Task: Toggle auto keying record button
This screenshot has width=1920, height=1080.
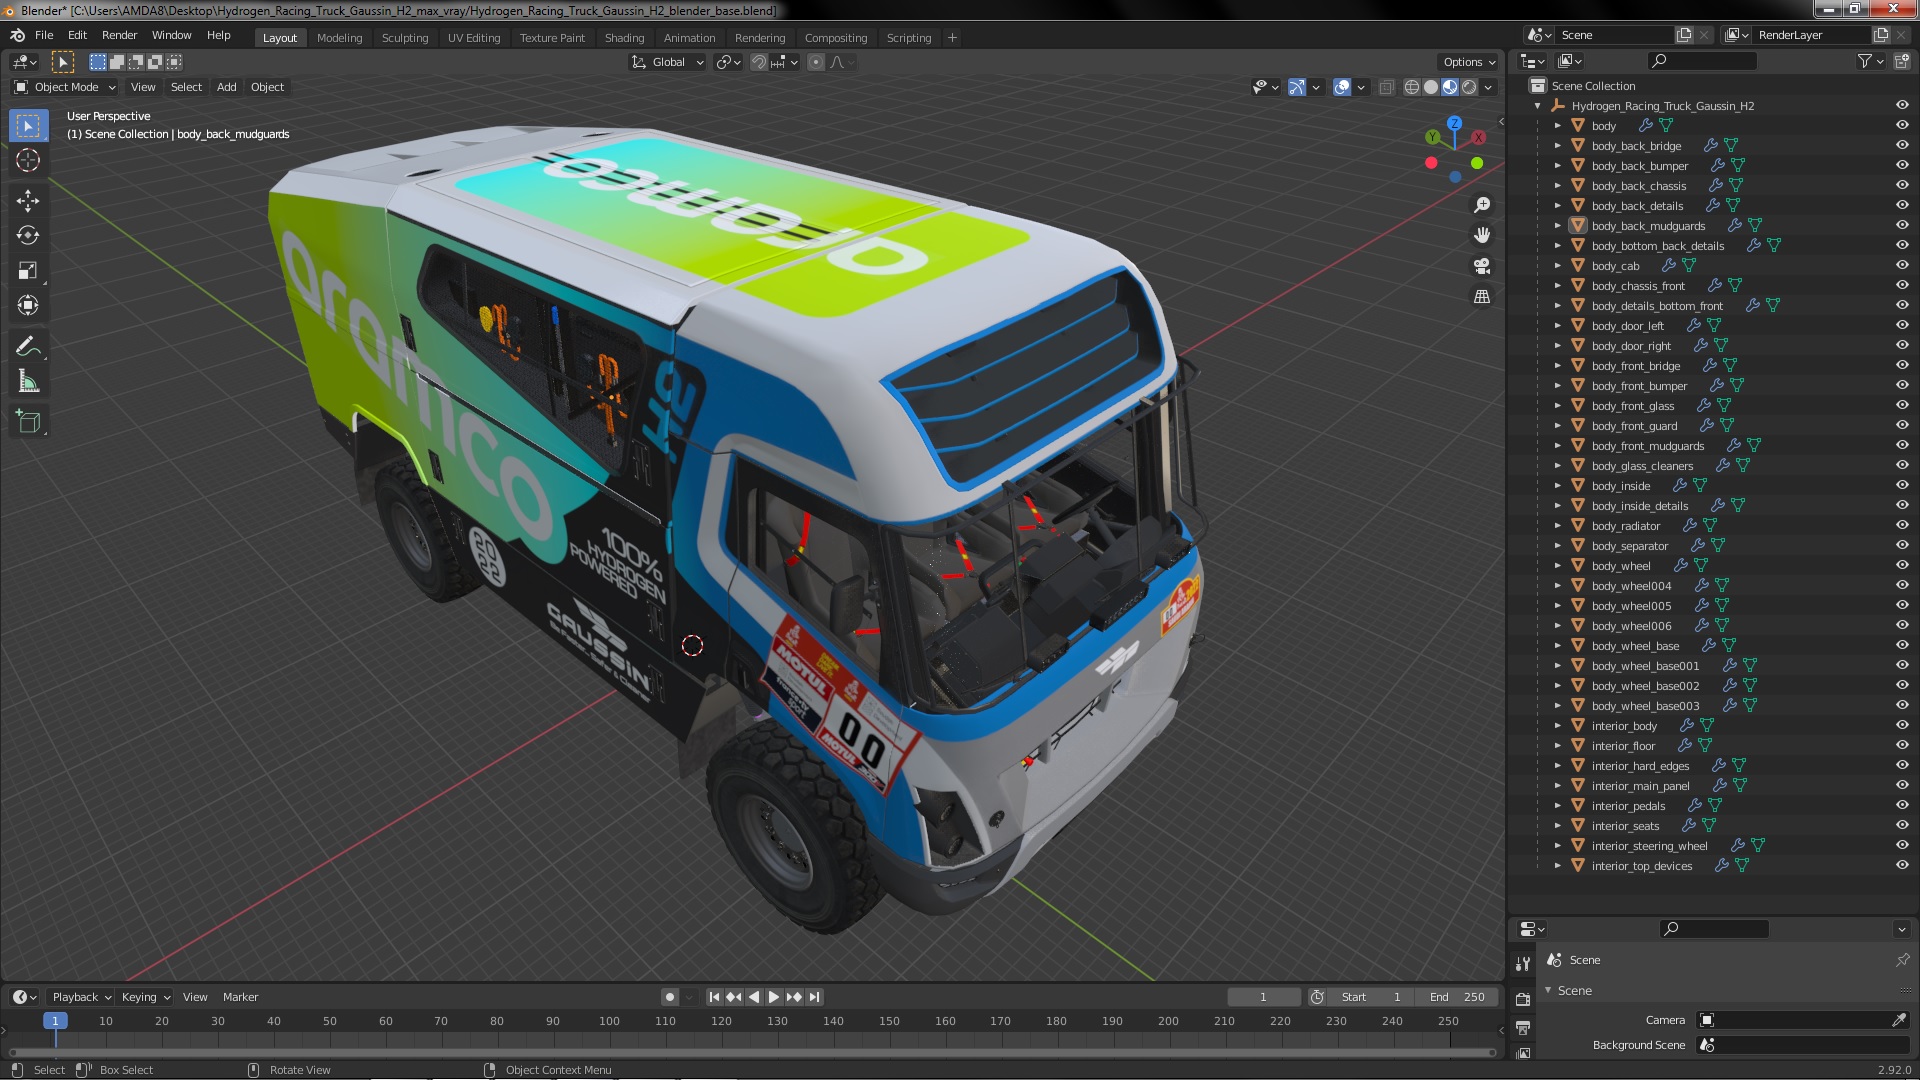Action: tap(670, 997)
